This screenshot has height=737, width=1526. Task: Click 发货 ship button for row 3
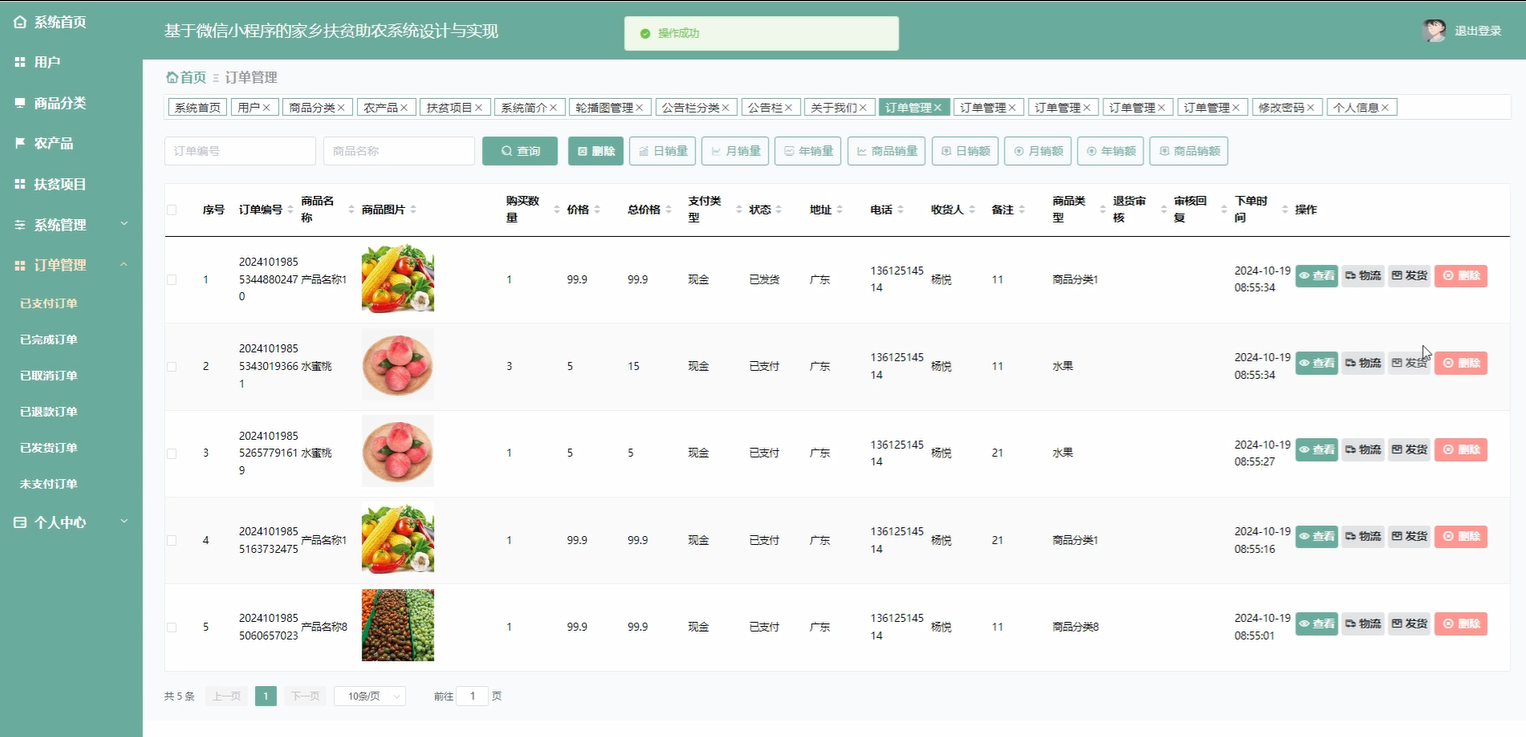[1409, 450]
